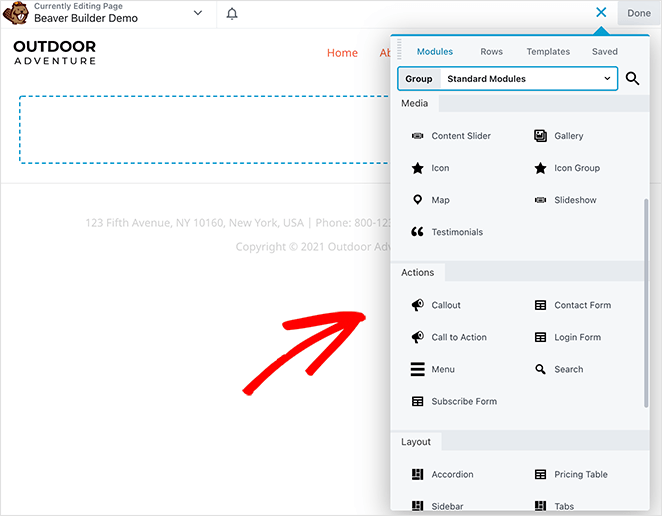Image resolution: width=662 pixels, height=516 pixels.
Task: Click the Contact Form label
Action: [583, 305]
